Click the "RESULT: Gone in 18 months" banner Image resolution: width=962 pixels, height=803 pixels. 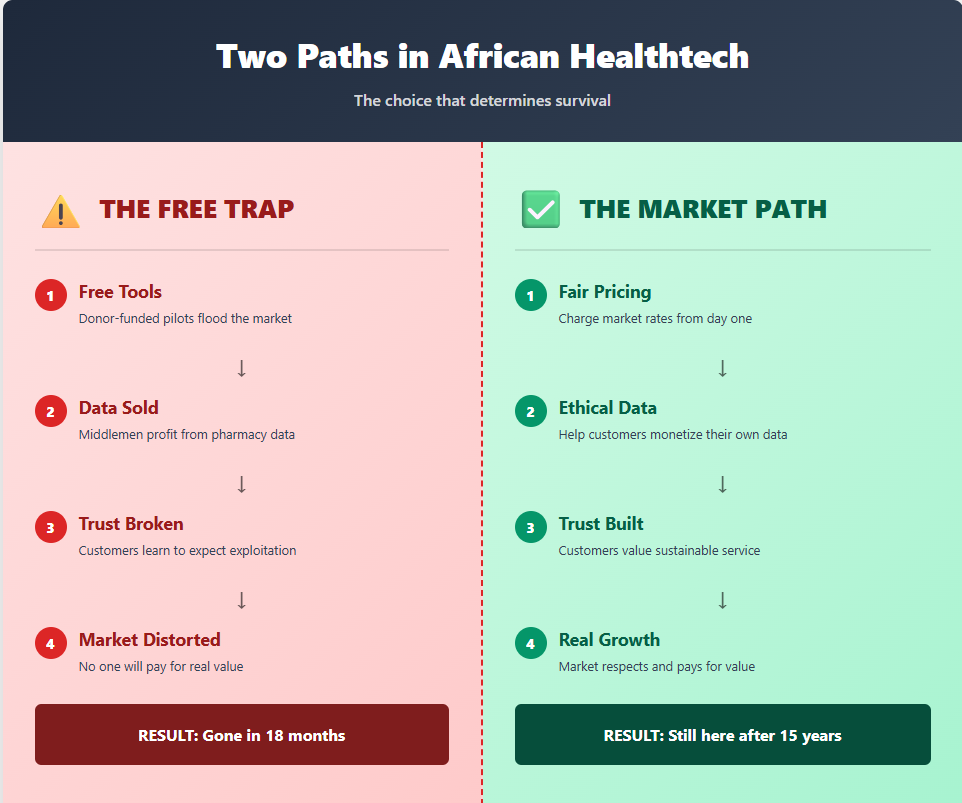[241, 735]
